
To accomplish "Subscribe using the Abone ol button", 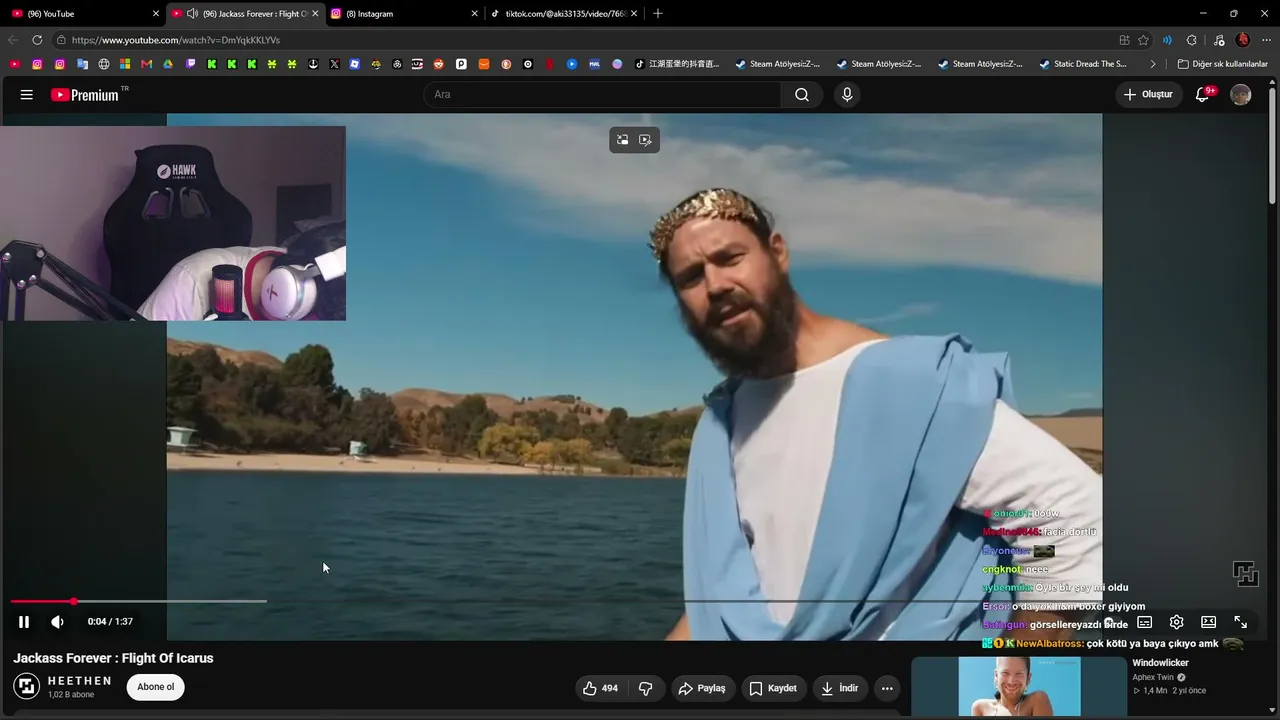I will pos(156,687).
